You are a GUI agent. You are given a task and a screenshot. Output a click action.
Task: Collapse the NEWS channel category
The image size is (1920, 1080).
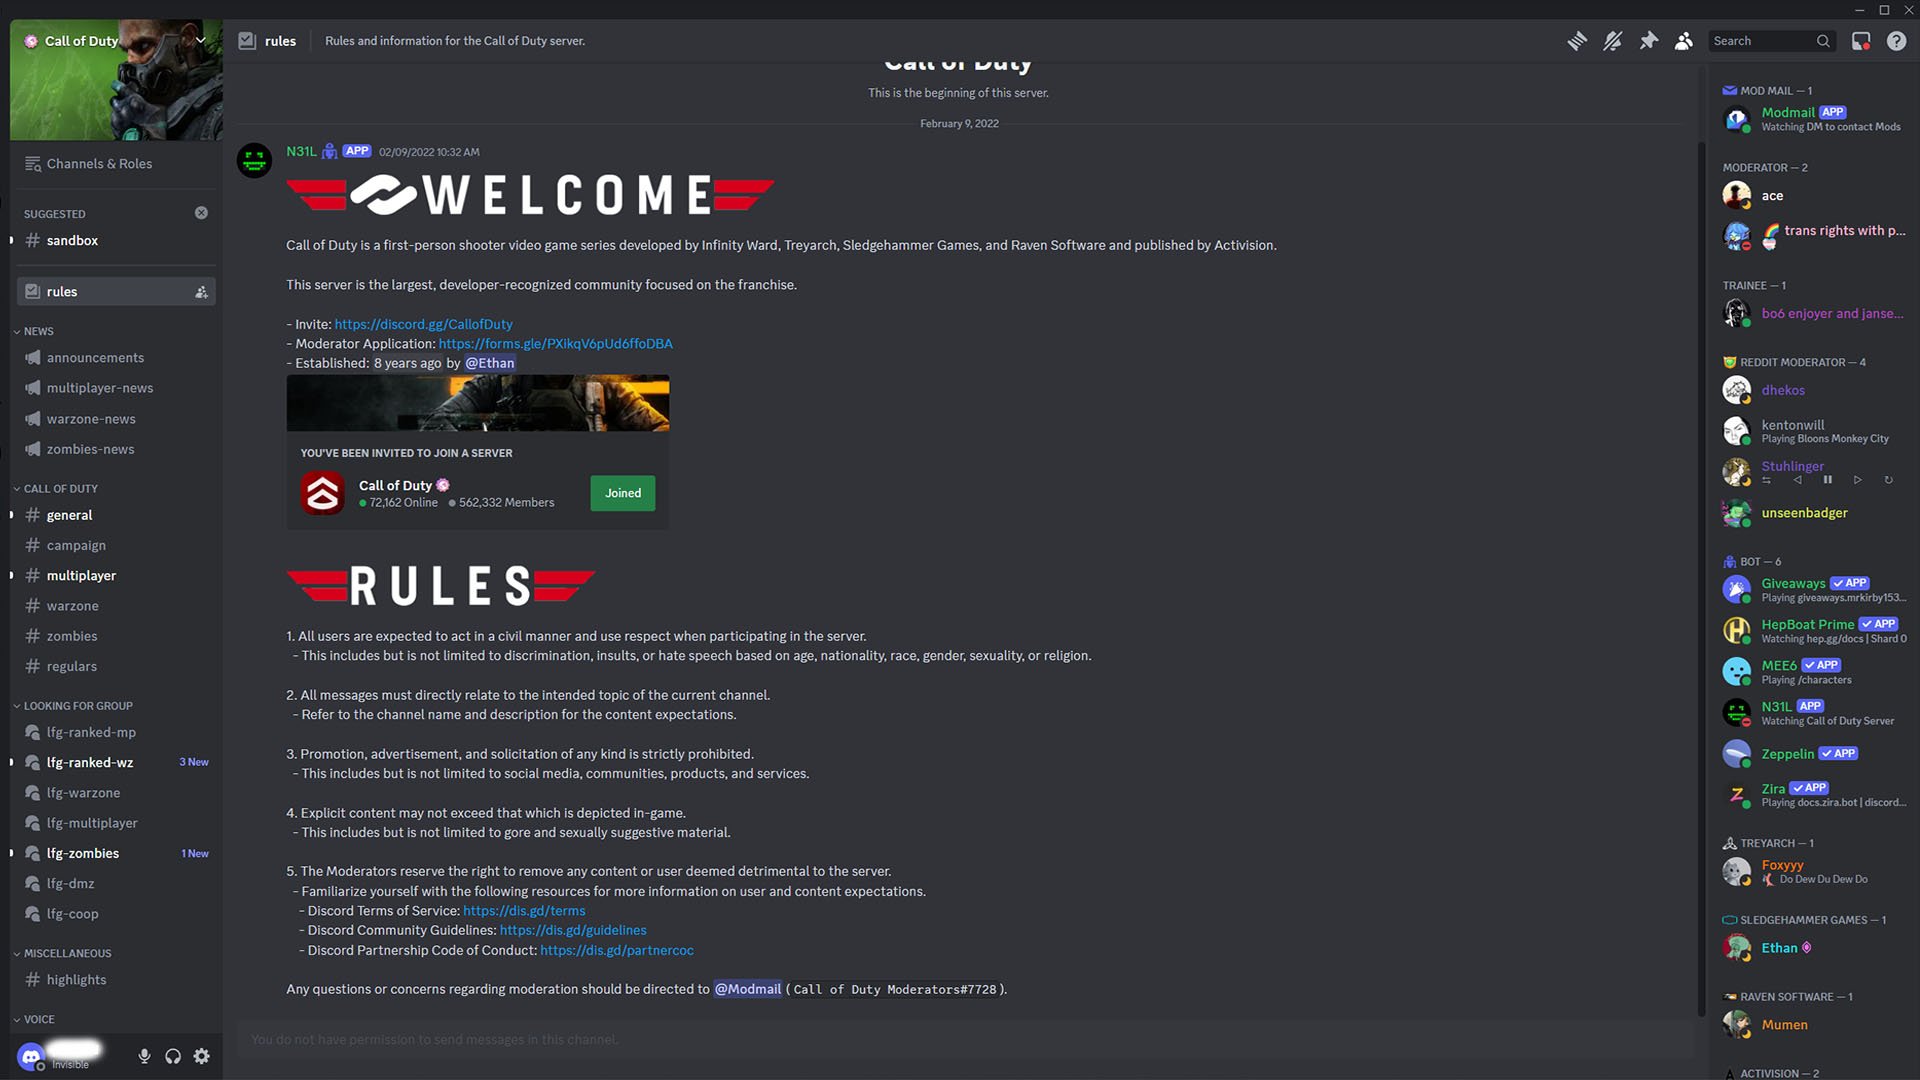[38, 331]
